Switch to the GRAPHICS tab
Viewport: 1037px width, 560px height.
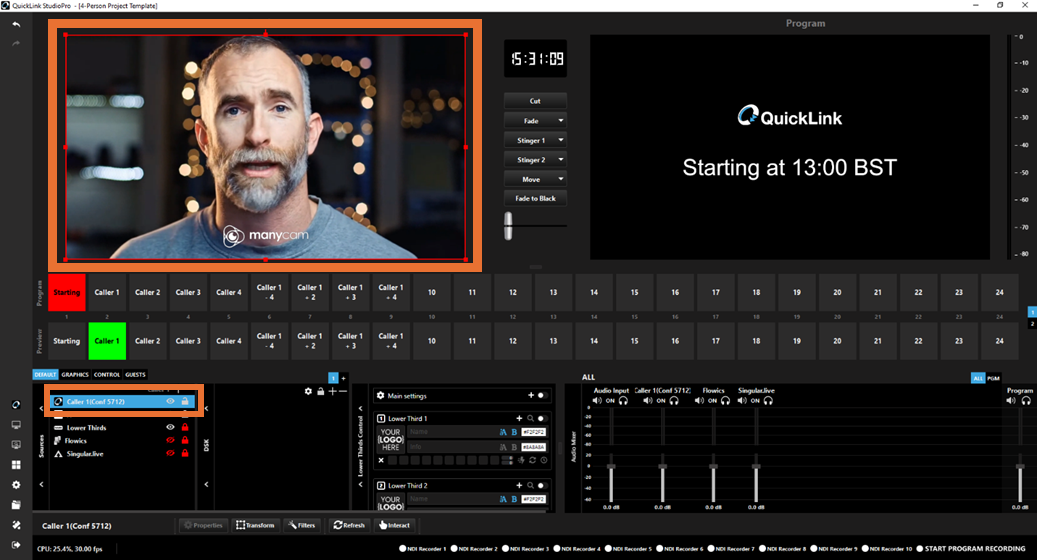(x=75, y=374)
